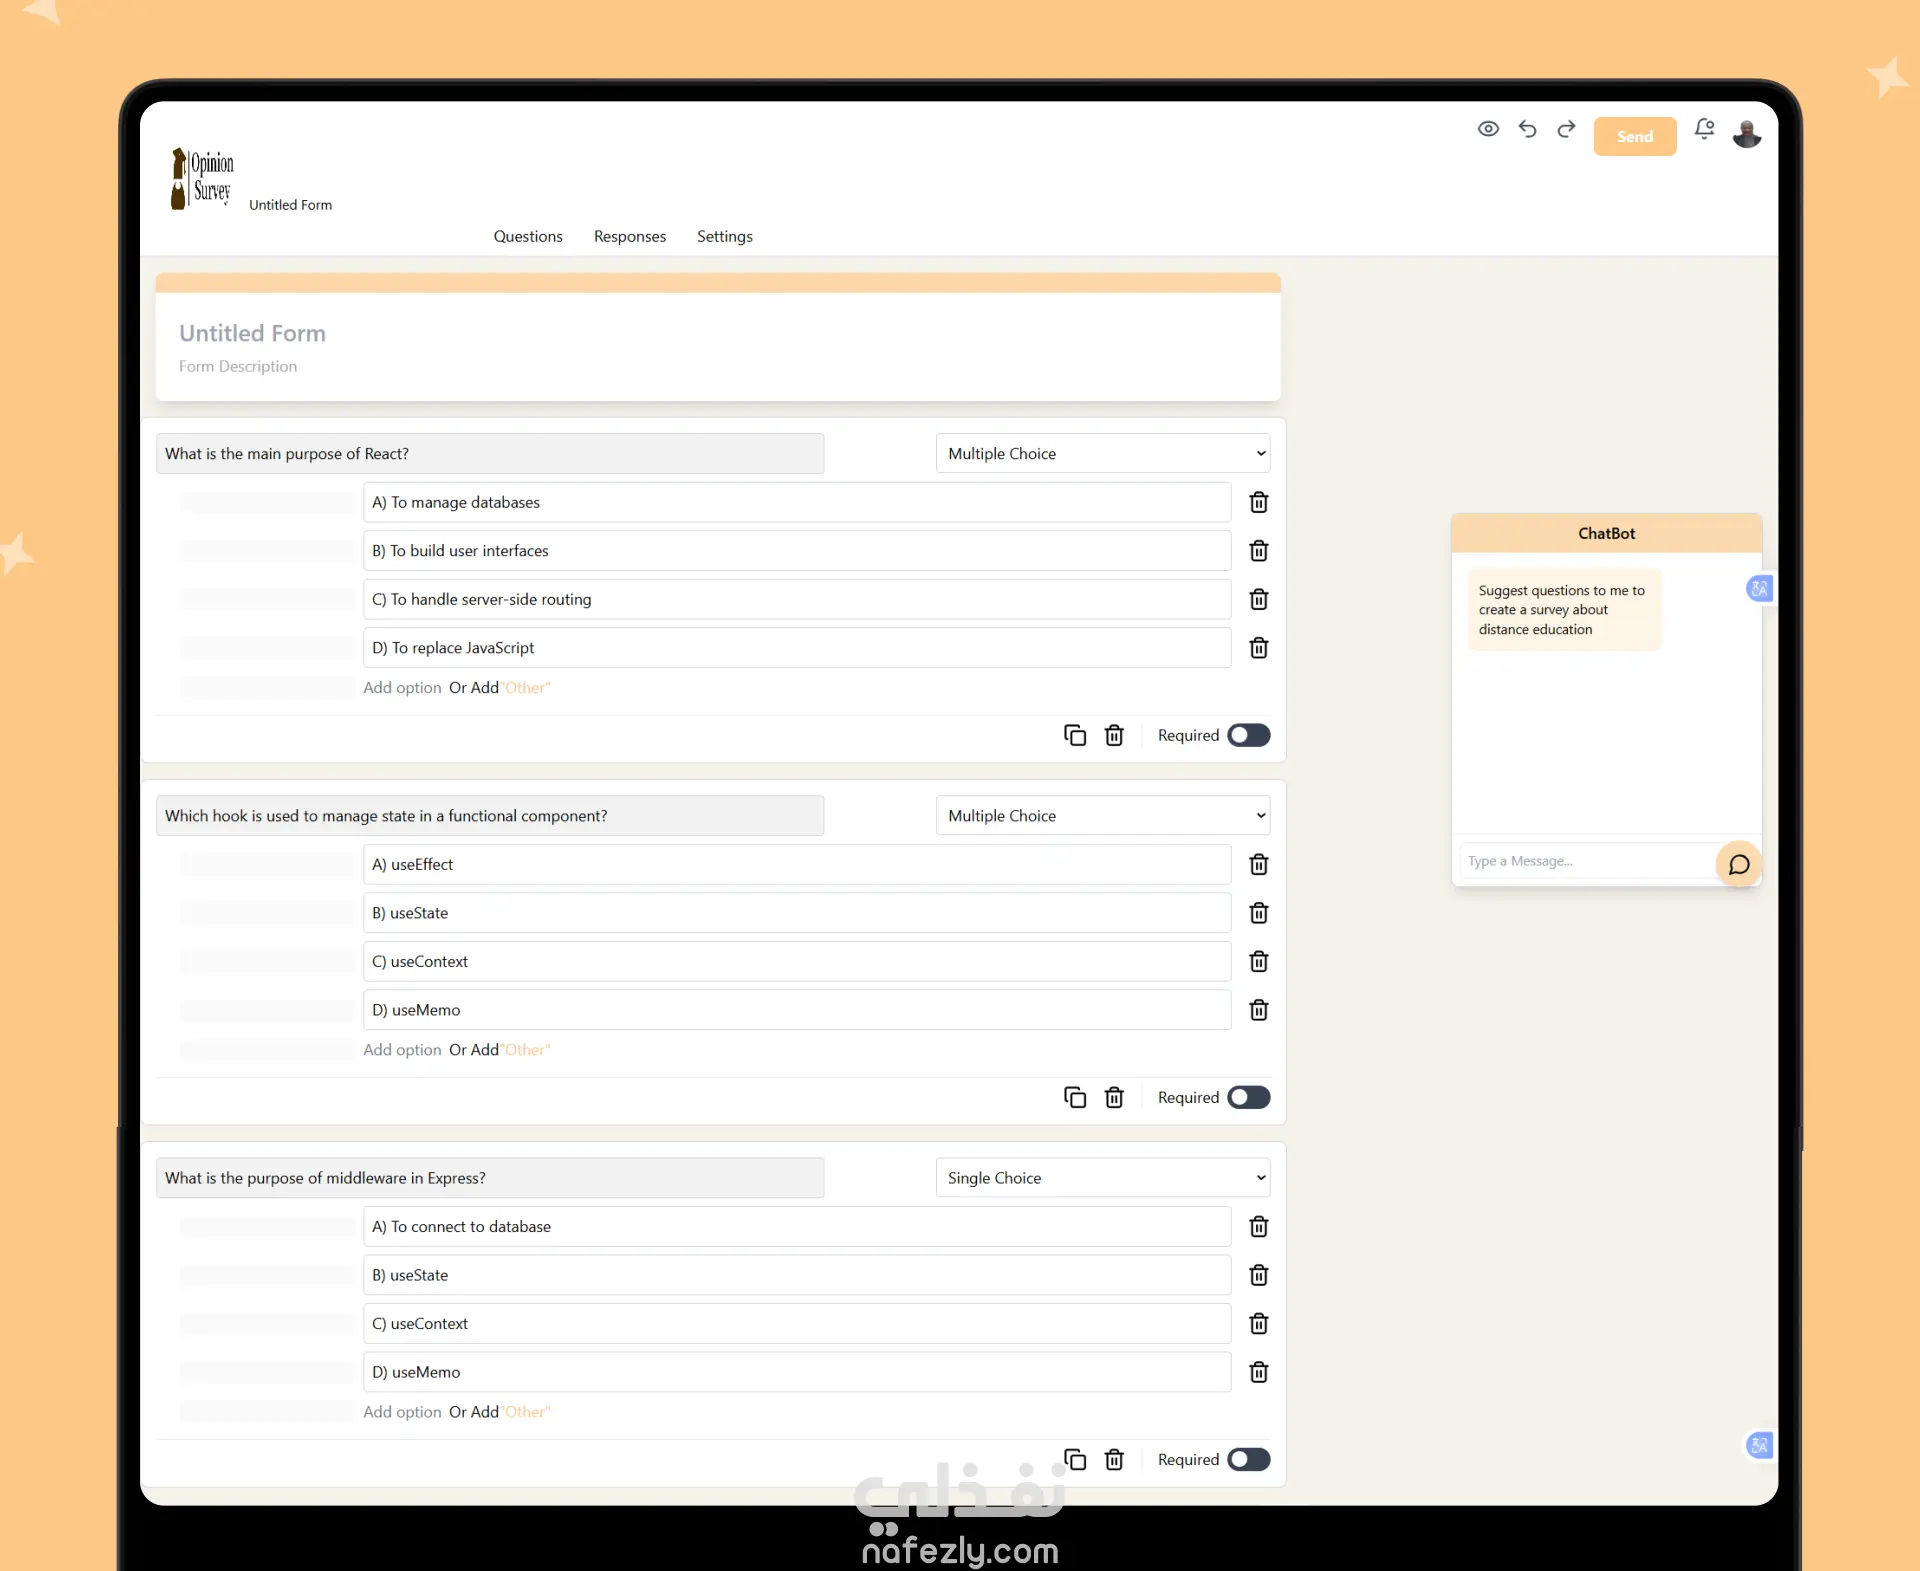This screenshot has height=1571, width=1920.
Task: Click 'Add option' under the React question
Action: pyautogui.click(x=402, y=688)
